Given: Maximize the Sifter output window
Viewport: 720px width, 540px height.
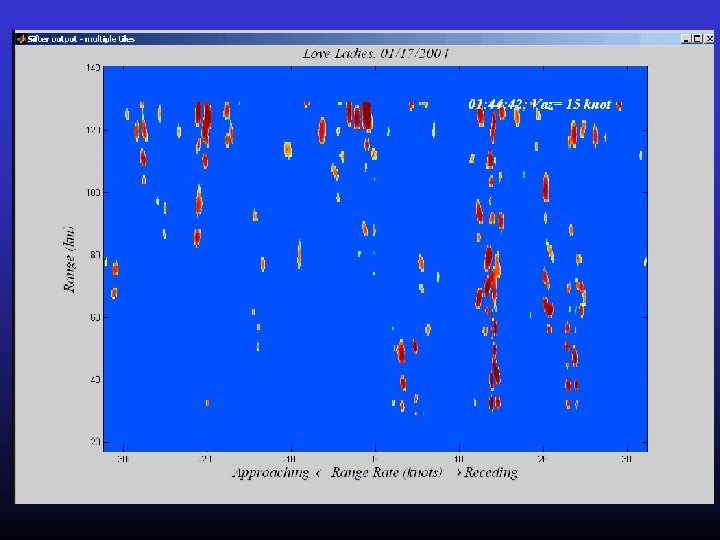Looking at the screenshot, I should (x=697, y=39).
